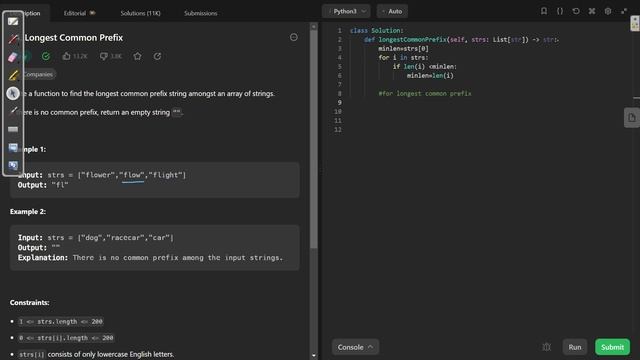Open the Python3 language dropdown
This screenshot has width=640, height=360.
(347, 11)
